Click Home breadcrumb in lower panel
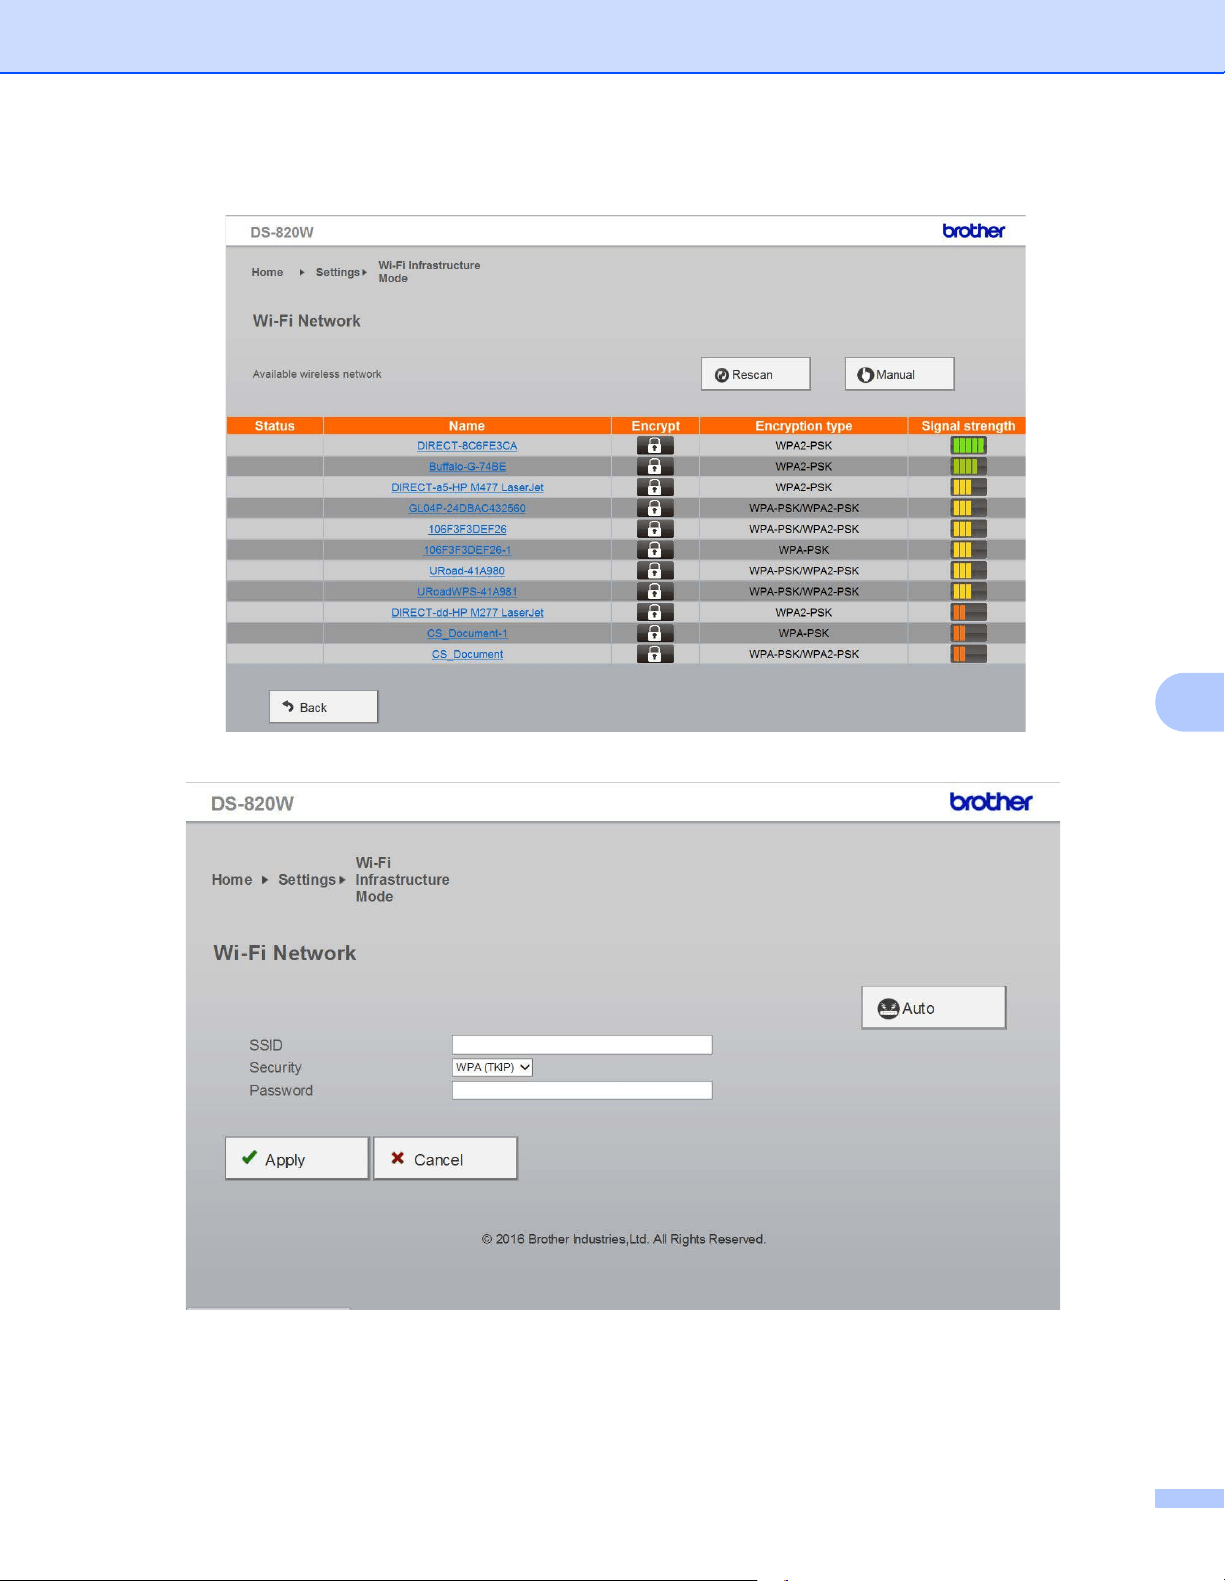This screenshot has height=1581, width=1225. (232, 880)
